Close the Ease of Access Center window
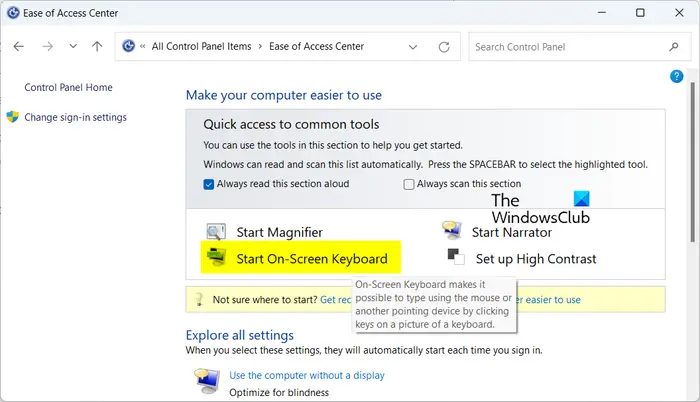 coord(679,13)
